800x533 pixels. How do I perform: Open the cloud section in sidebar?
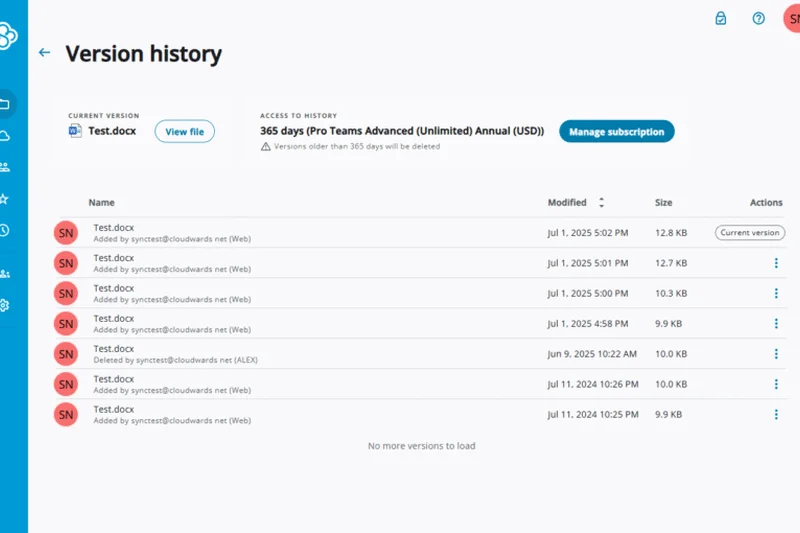5,136
